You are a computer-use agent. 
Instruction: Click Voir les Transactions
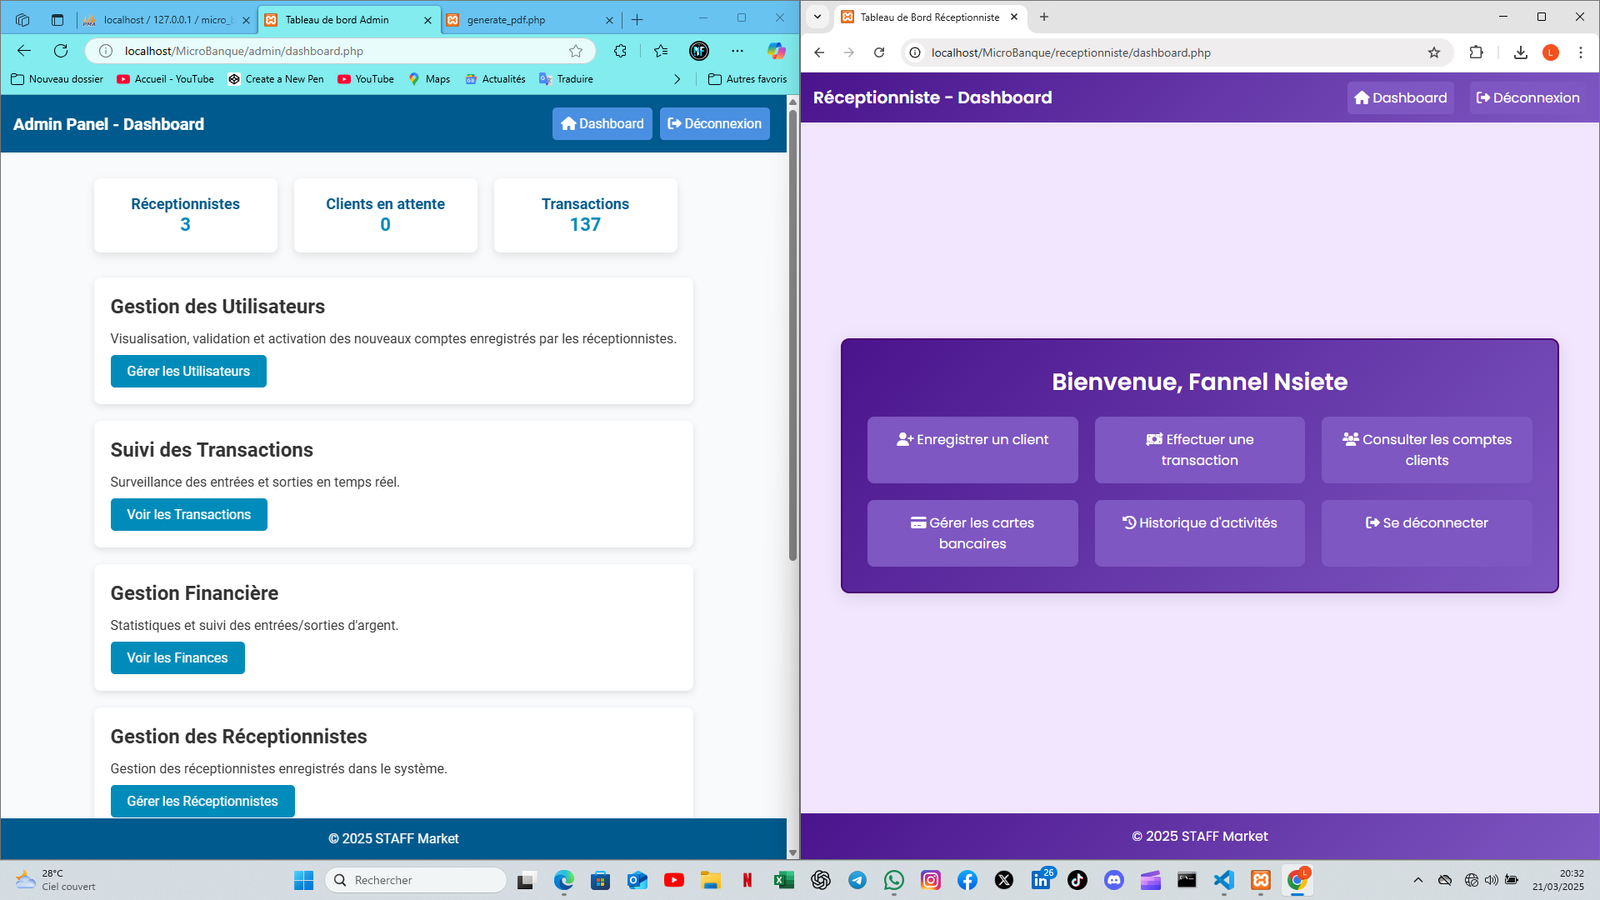click(x=188, y=514)
